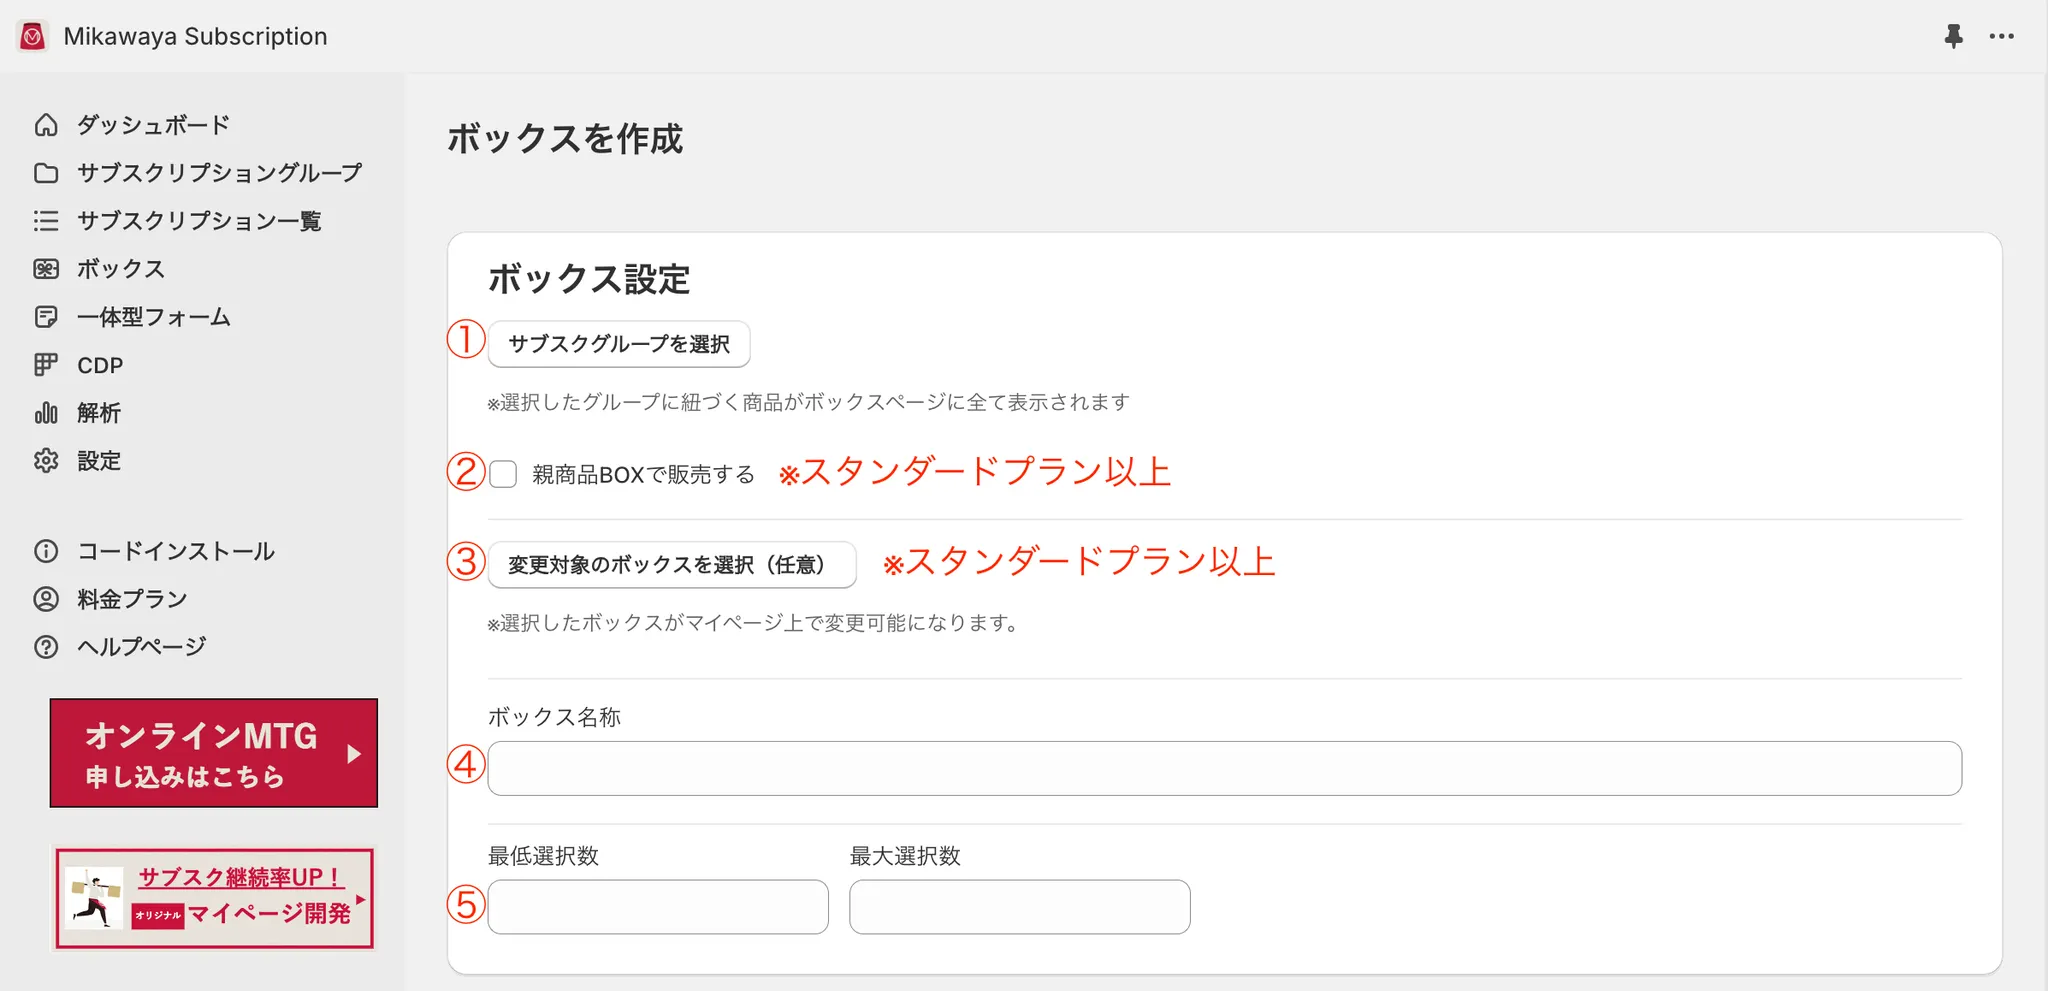
Task: Enable the 親商品BOXで販売する checkbox
Action: pyautogui.click(x=503, y=474)
